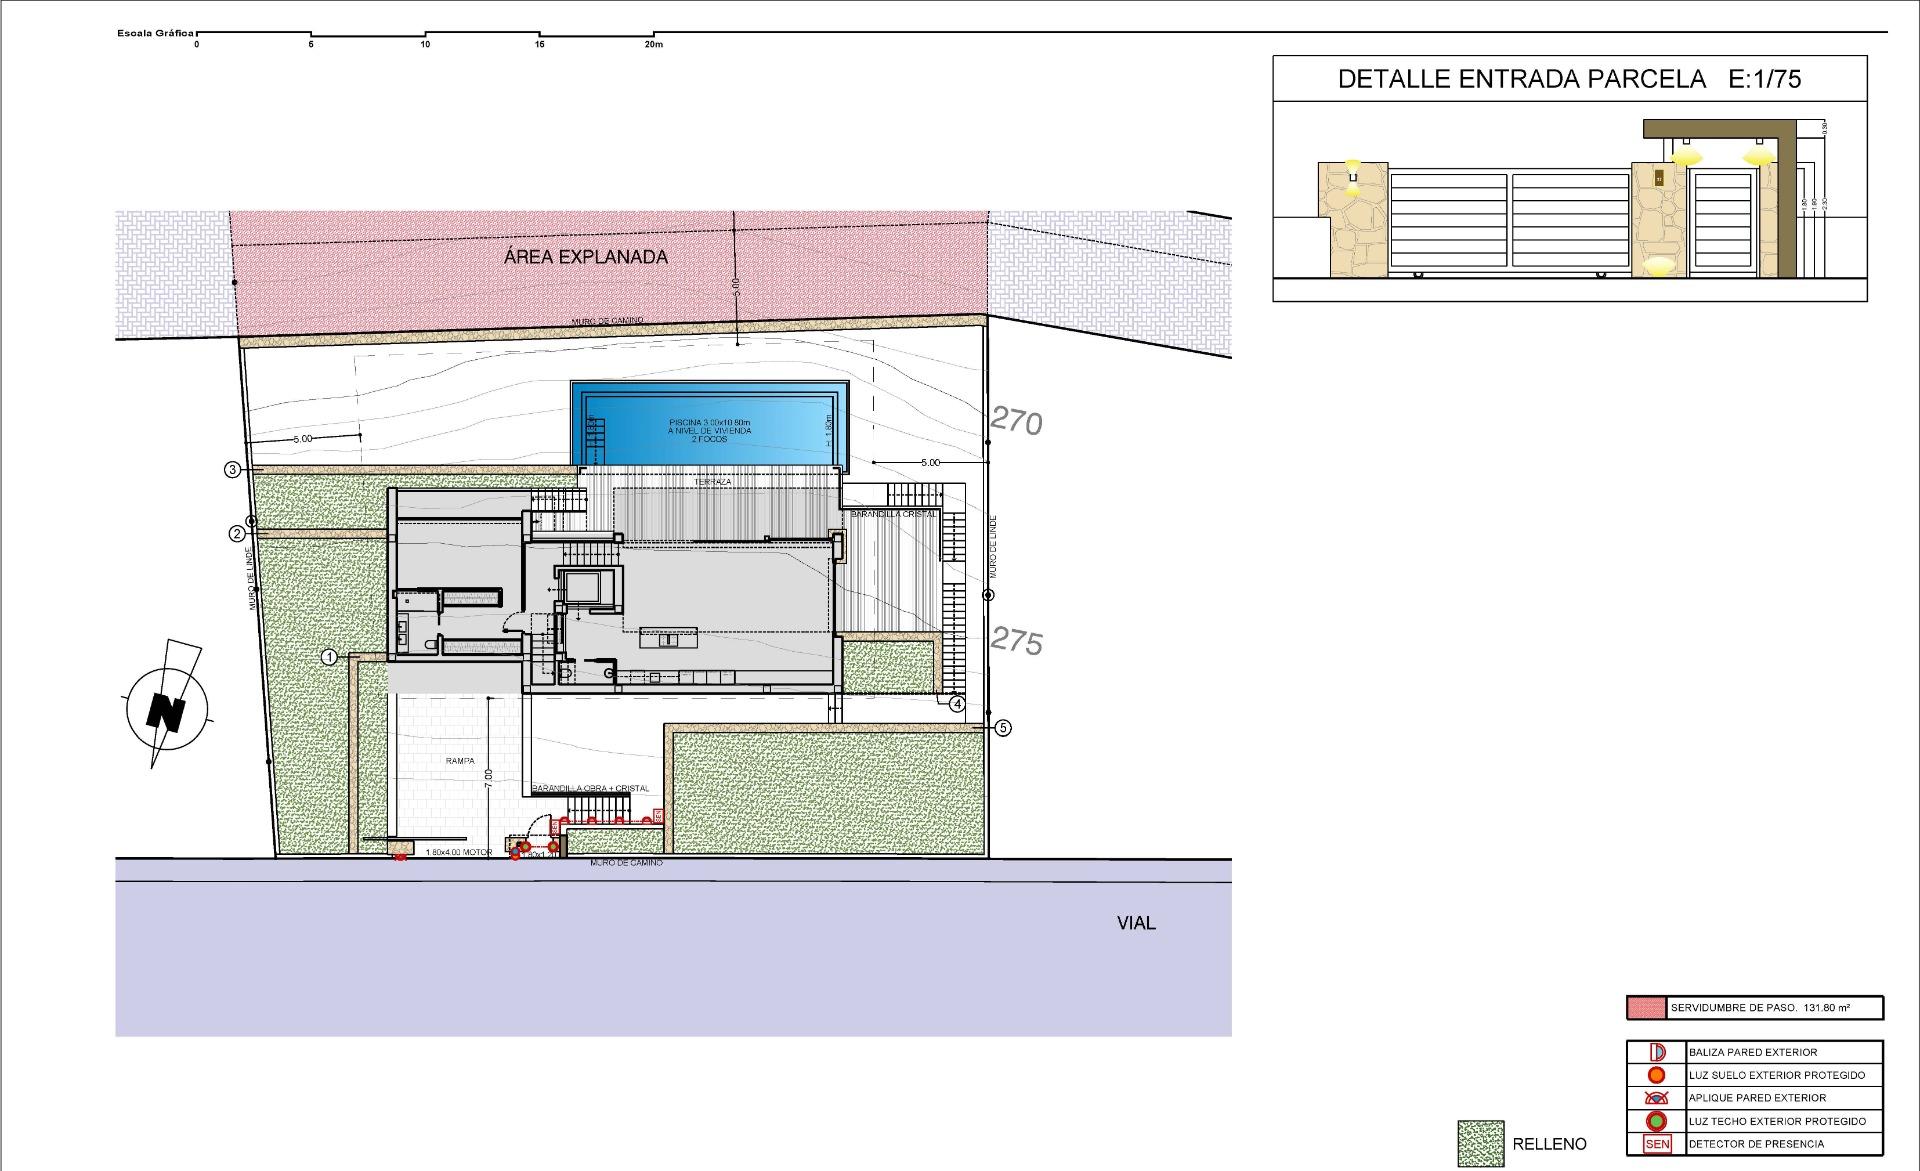The height and width of the screenshot is (1171, 1920).
Task: Click the VIAL road label
Action: 1135,923
